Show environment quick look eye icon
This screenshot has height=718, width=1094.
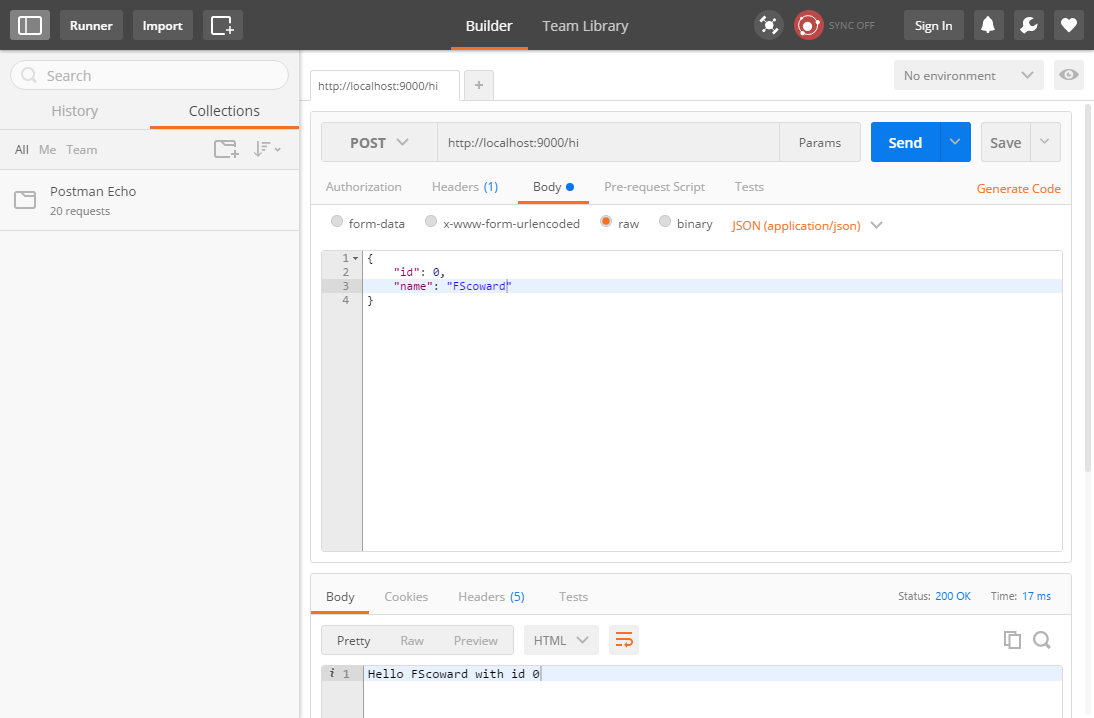[1069, 74]
